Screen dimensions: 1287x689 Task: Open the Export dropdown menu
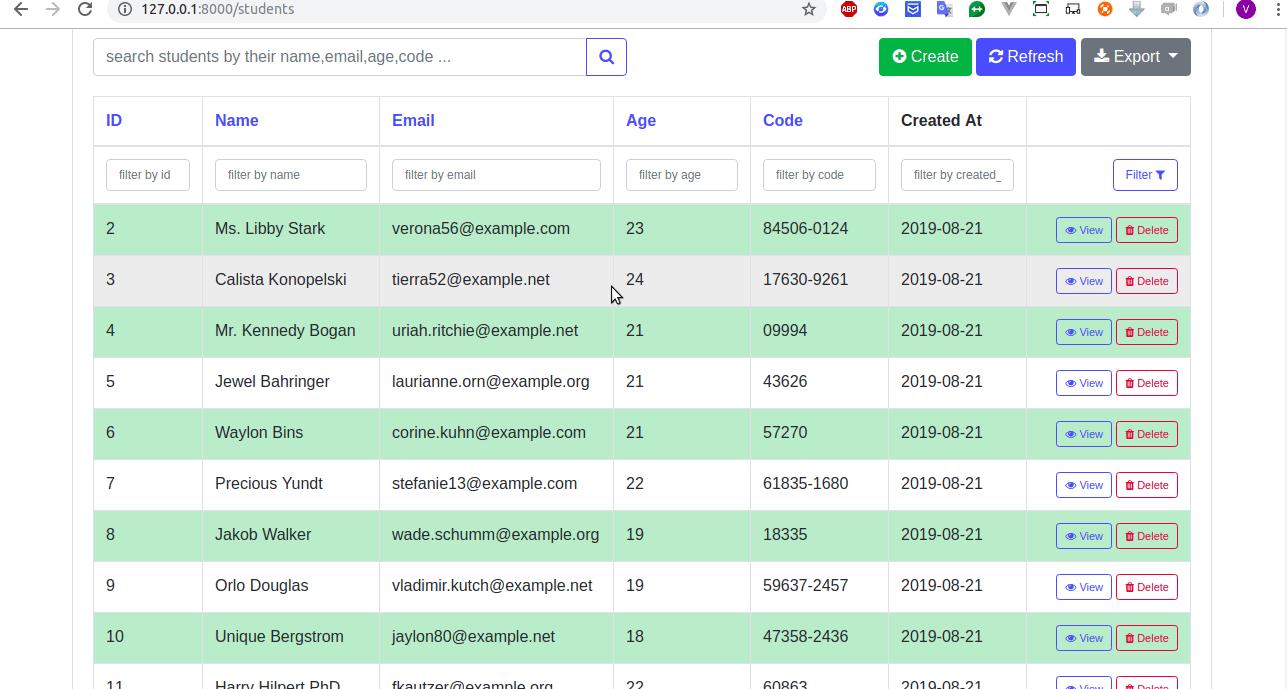pos(1135,57)
